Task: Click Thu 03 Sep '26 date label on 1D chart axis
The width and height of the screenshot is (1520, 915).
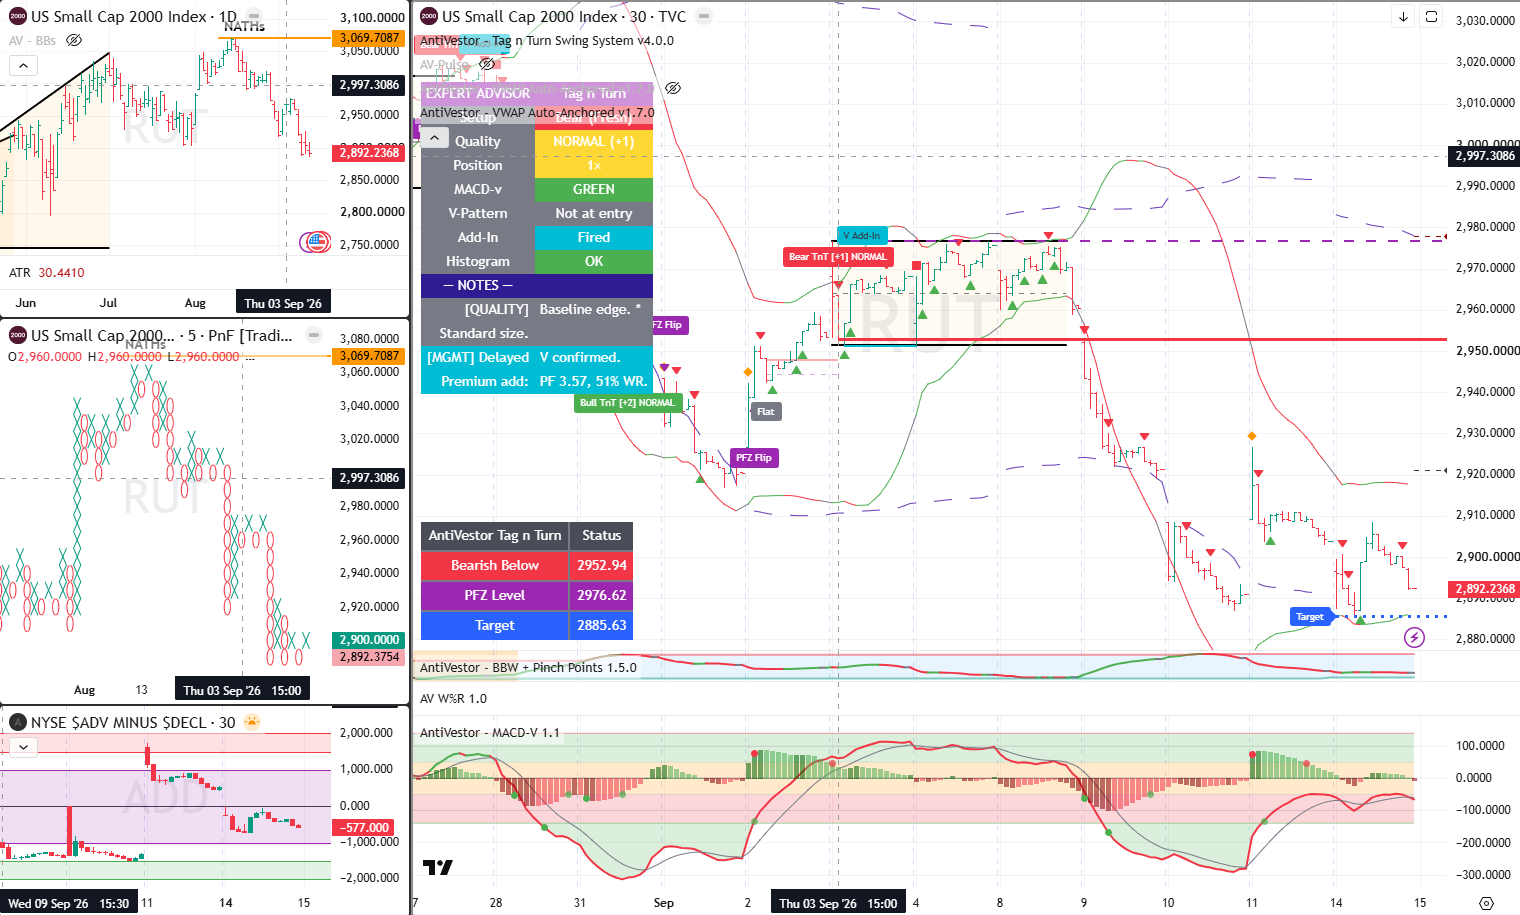Action: pyautogui.click(x=283, y=303)
